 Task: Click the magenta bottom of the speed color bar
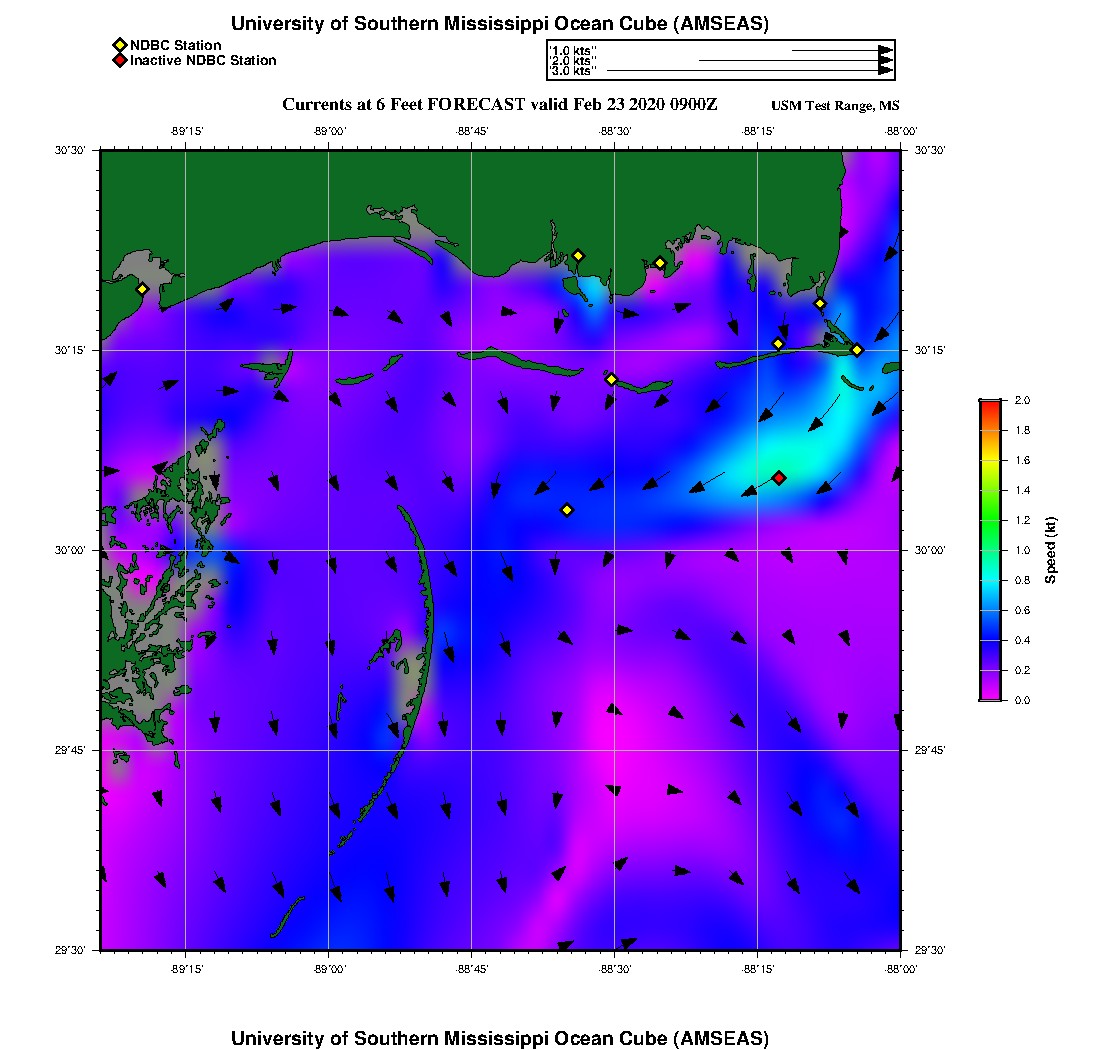click(x=989, y=694)
